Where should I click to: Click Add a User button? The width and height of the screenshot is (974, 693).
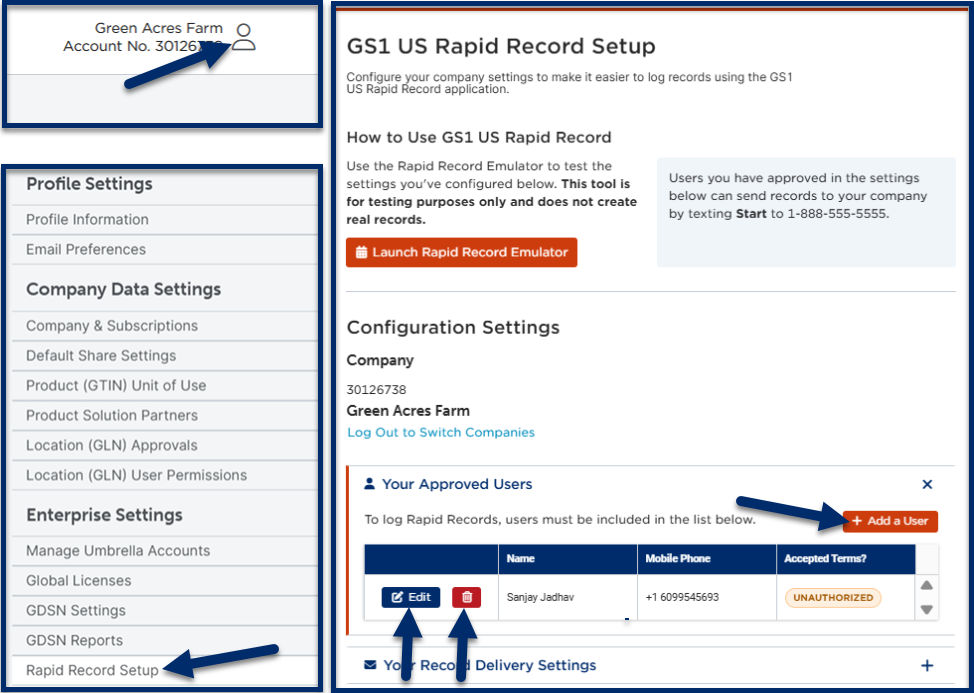(x=890, y=521)
